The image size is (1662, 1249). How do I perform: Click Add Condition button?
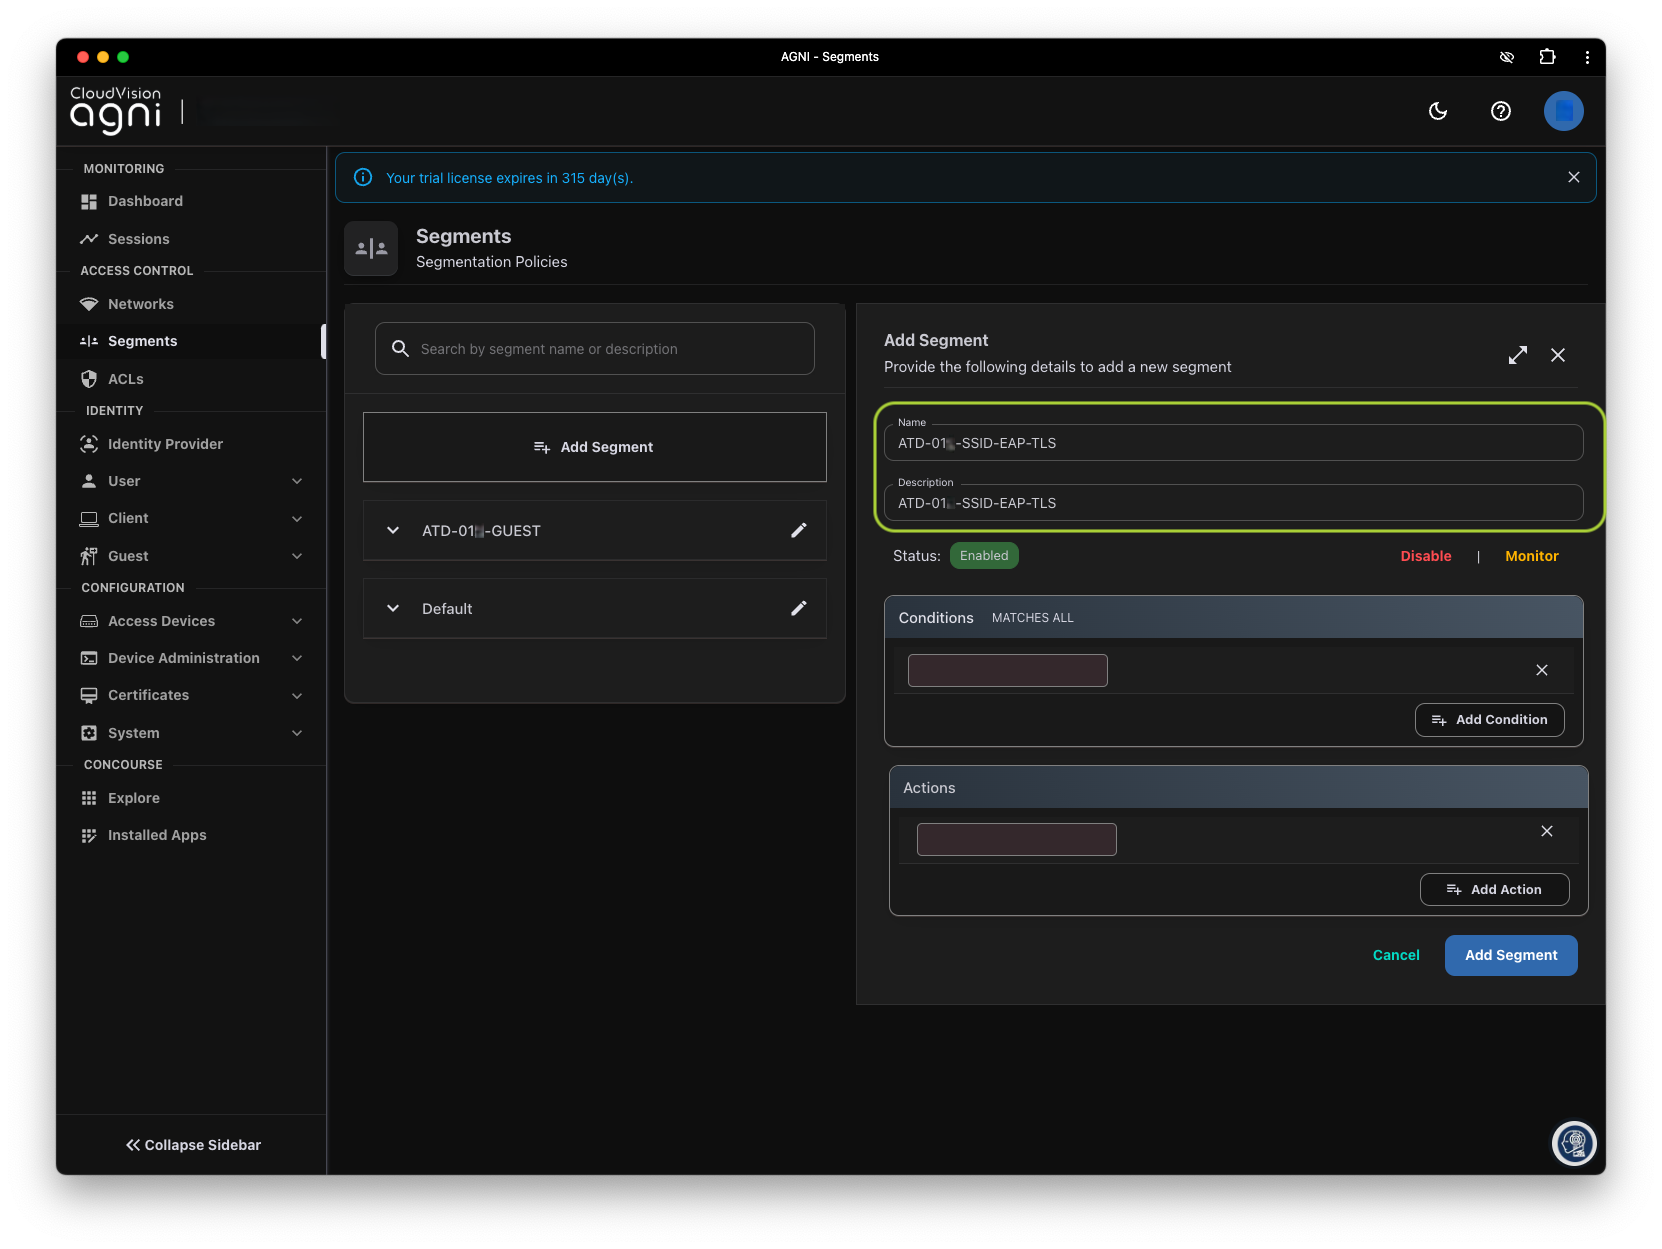tap(1489, 720)
